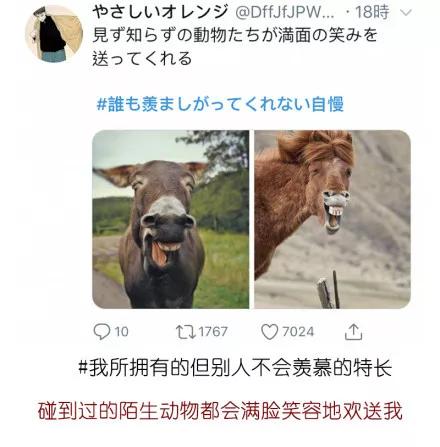Open the share upload icon
Viewport: 440px width, 447px height.
point(353,332)
